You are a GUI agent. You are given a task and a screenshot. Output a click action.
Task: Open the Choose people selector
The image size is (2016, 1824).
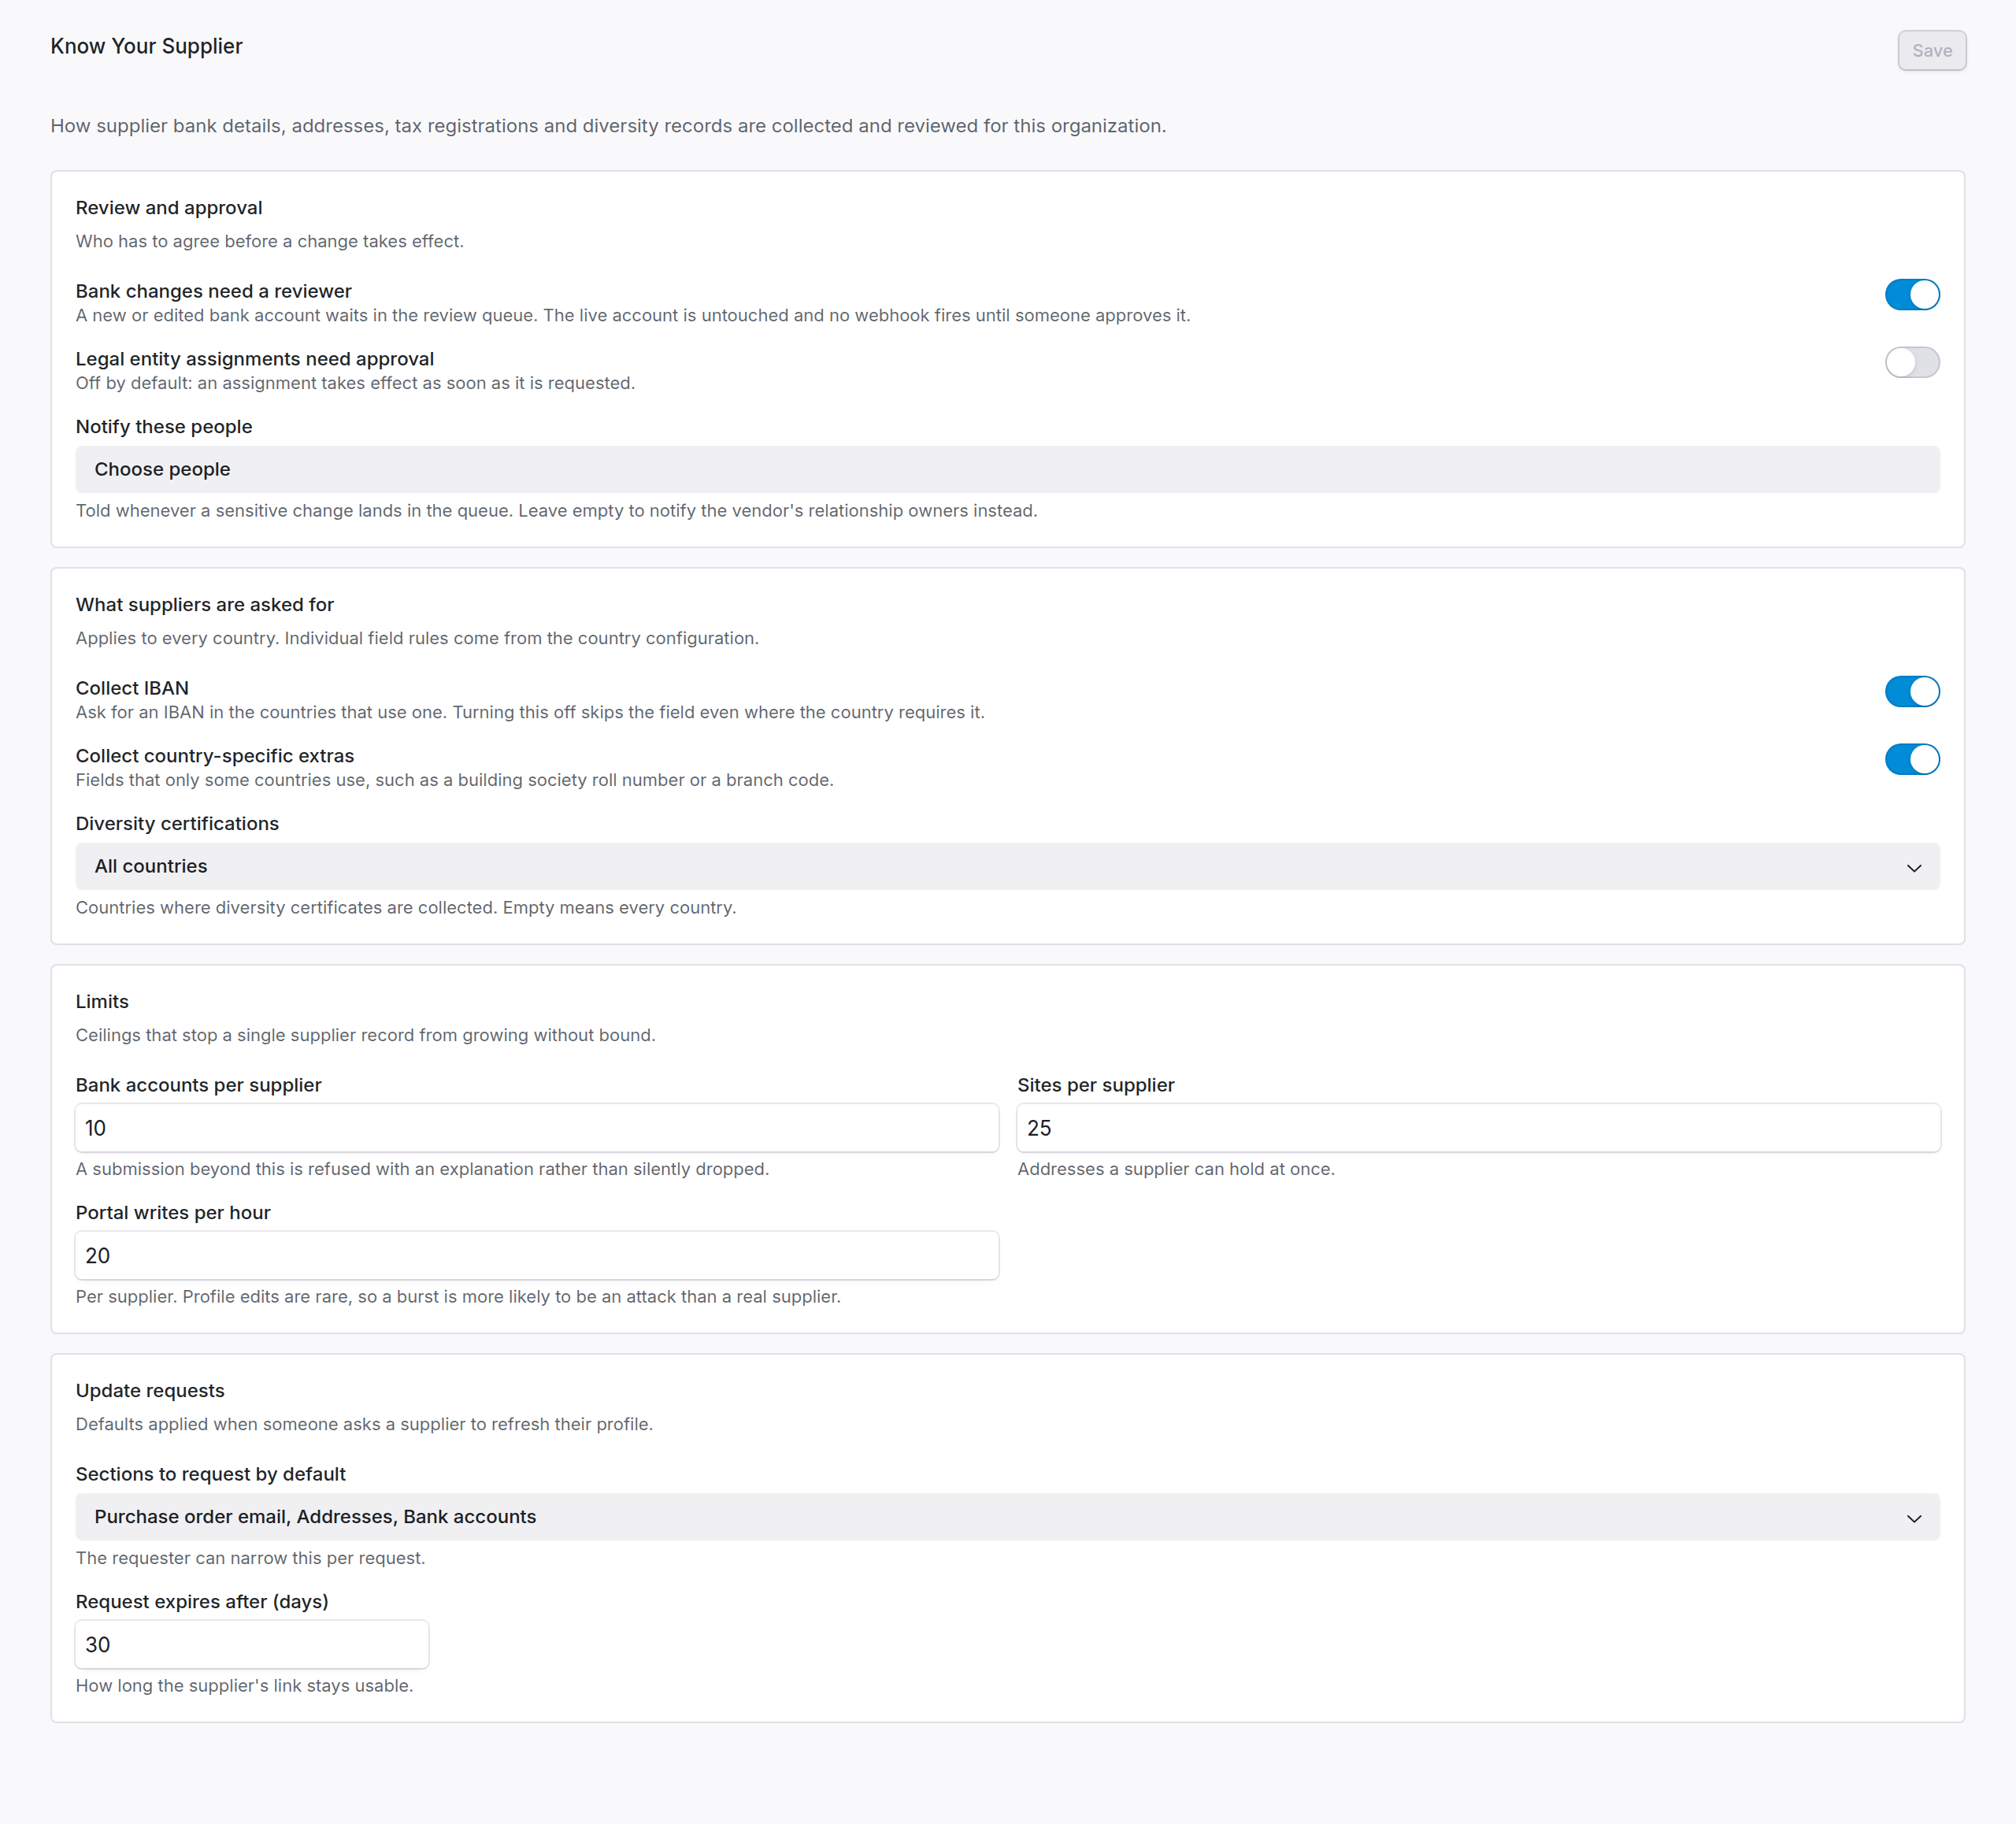pos(1007,469)
